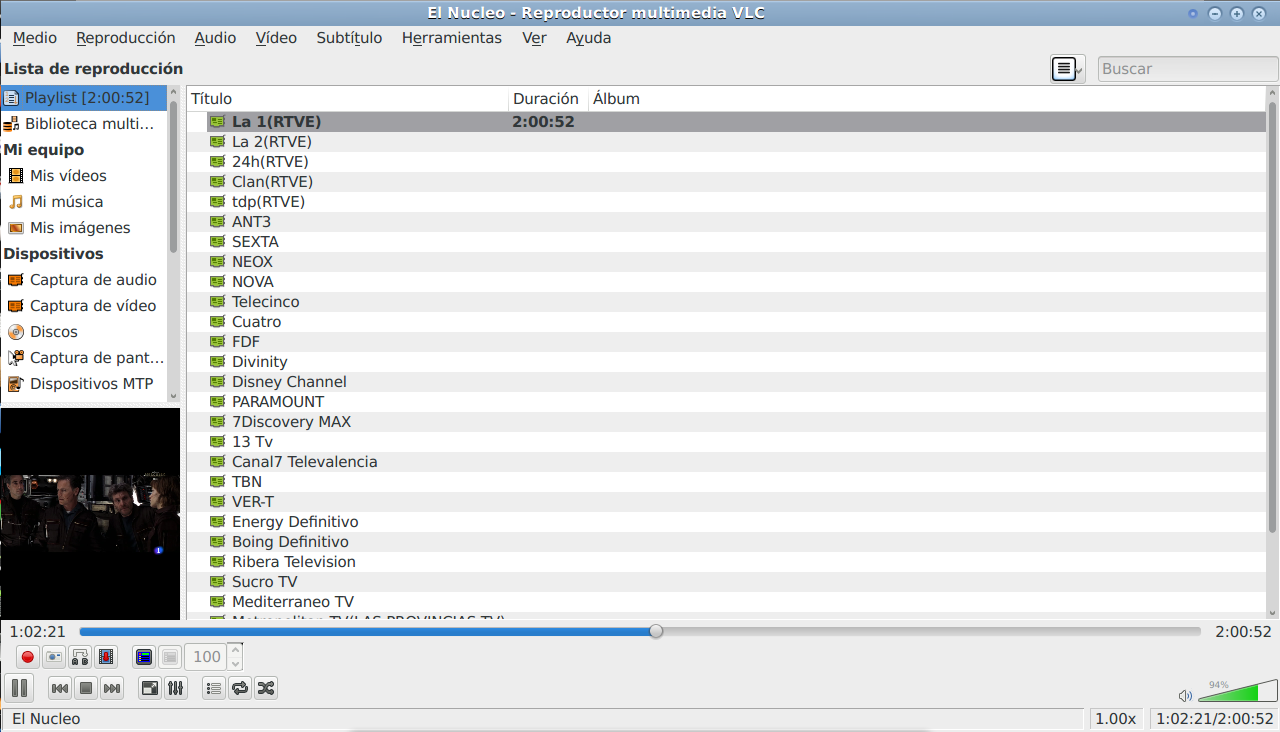Select Discos in the sidebar
The width and height of the screenshot is (1280, 732).
pos(84,332)
